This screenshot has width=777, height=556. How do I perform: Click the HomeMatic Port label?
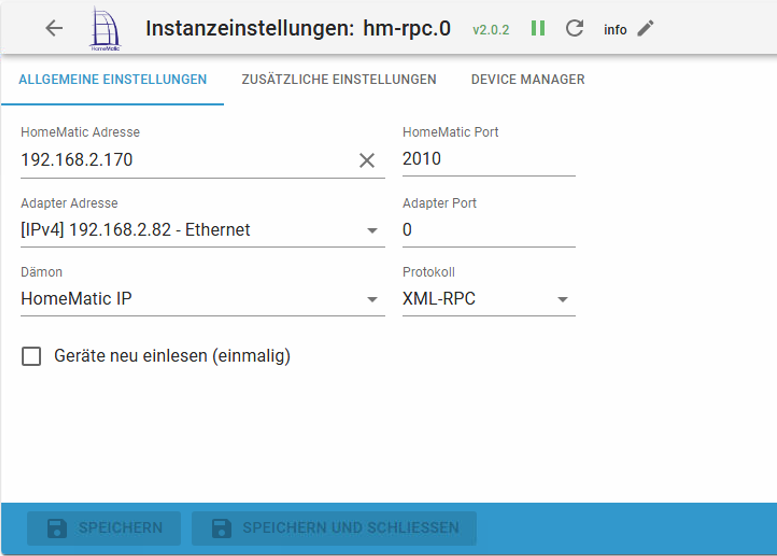pyautogui.click(x=450, y=132)
